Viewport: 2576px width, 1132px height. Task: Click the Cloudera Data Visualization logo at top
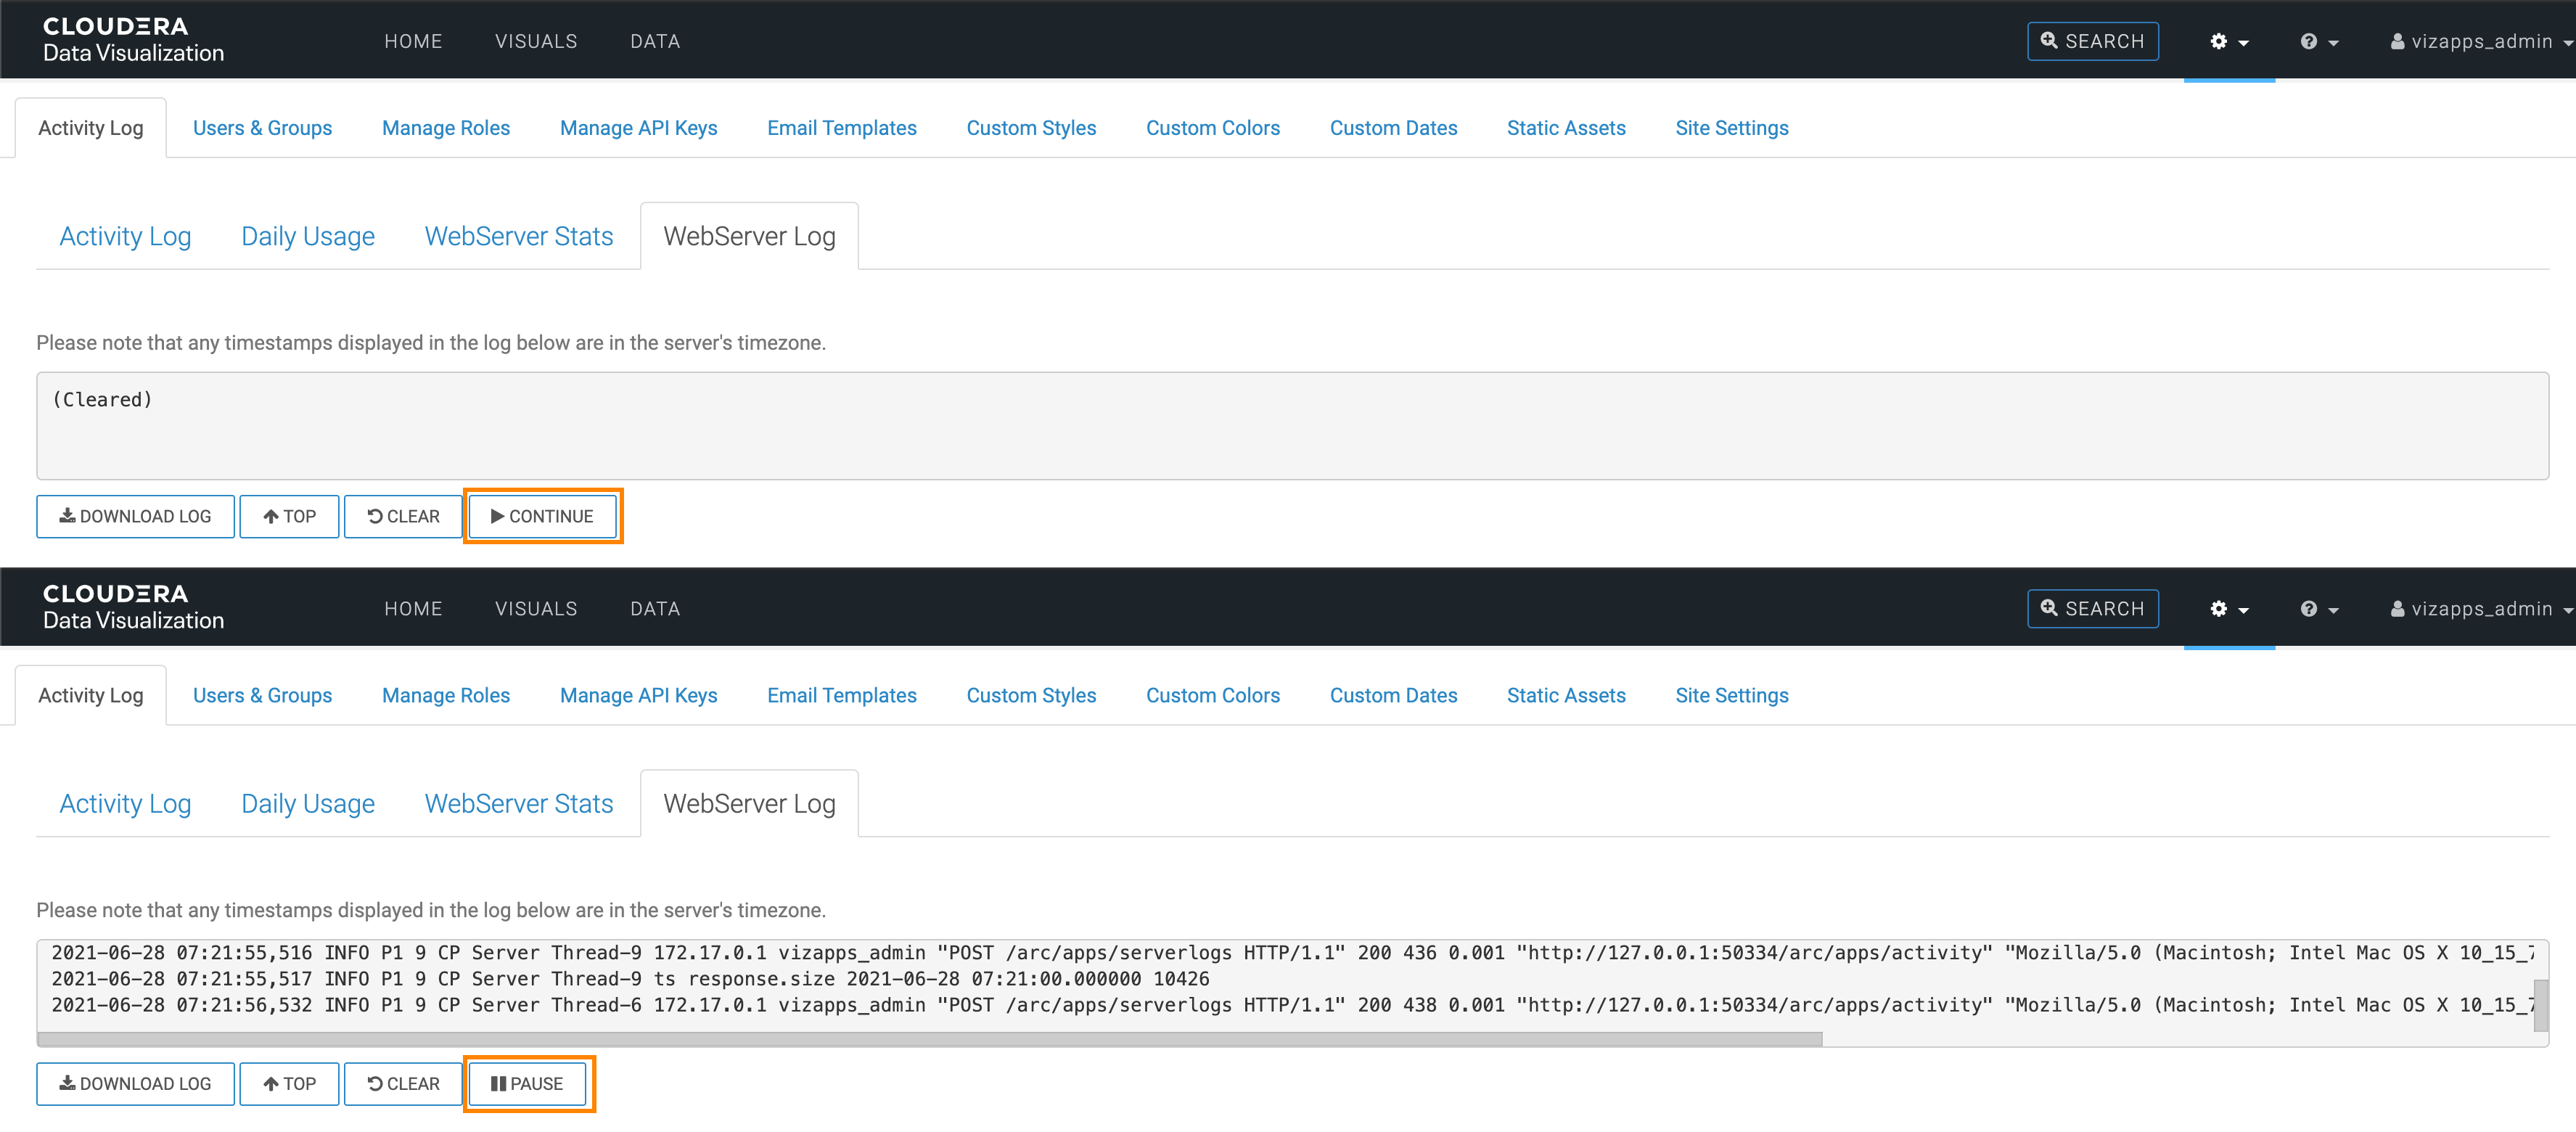[x=133, y=40]
